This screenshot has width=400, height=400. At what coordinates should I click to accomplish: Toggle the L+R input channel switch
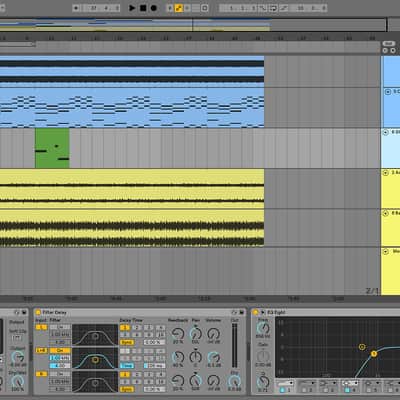click(41, 350)
